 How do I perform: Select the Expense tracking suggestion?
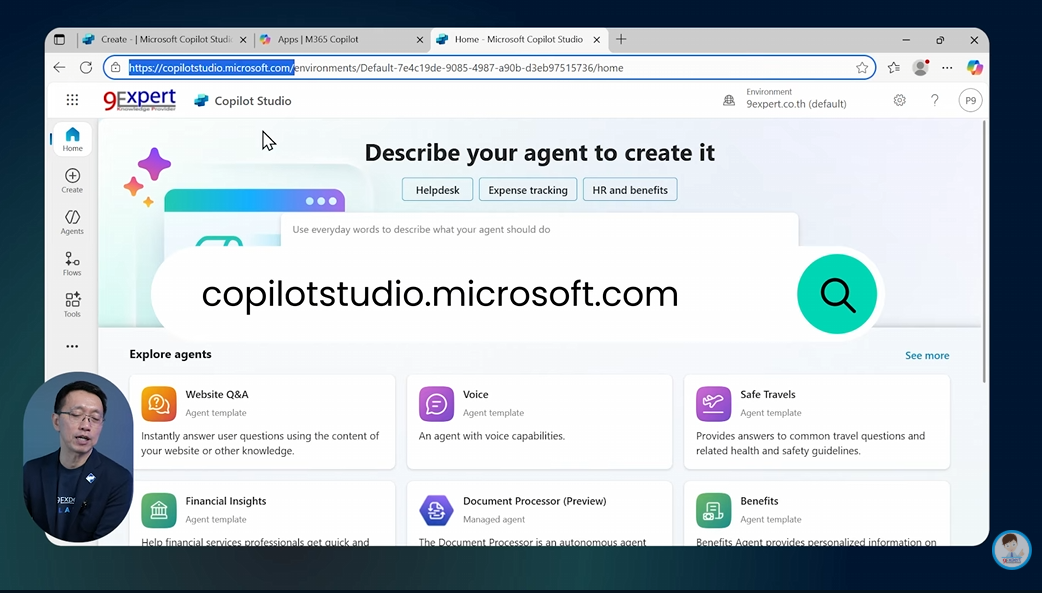[527, 189]
